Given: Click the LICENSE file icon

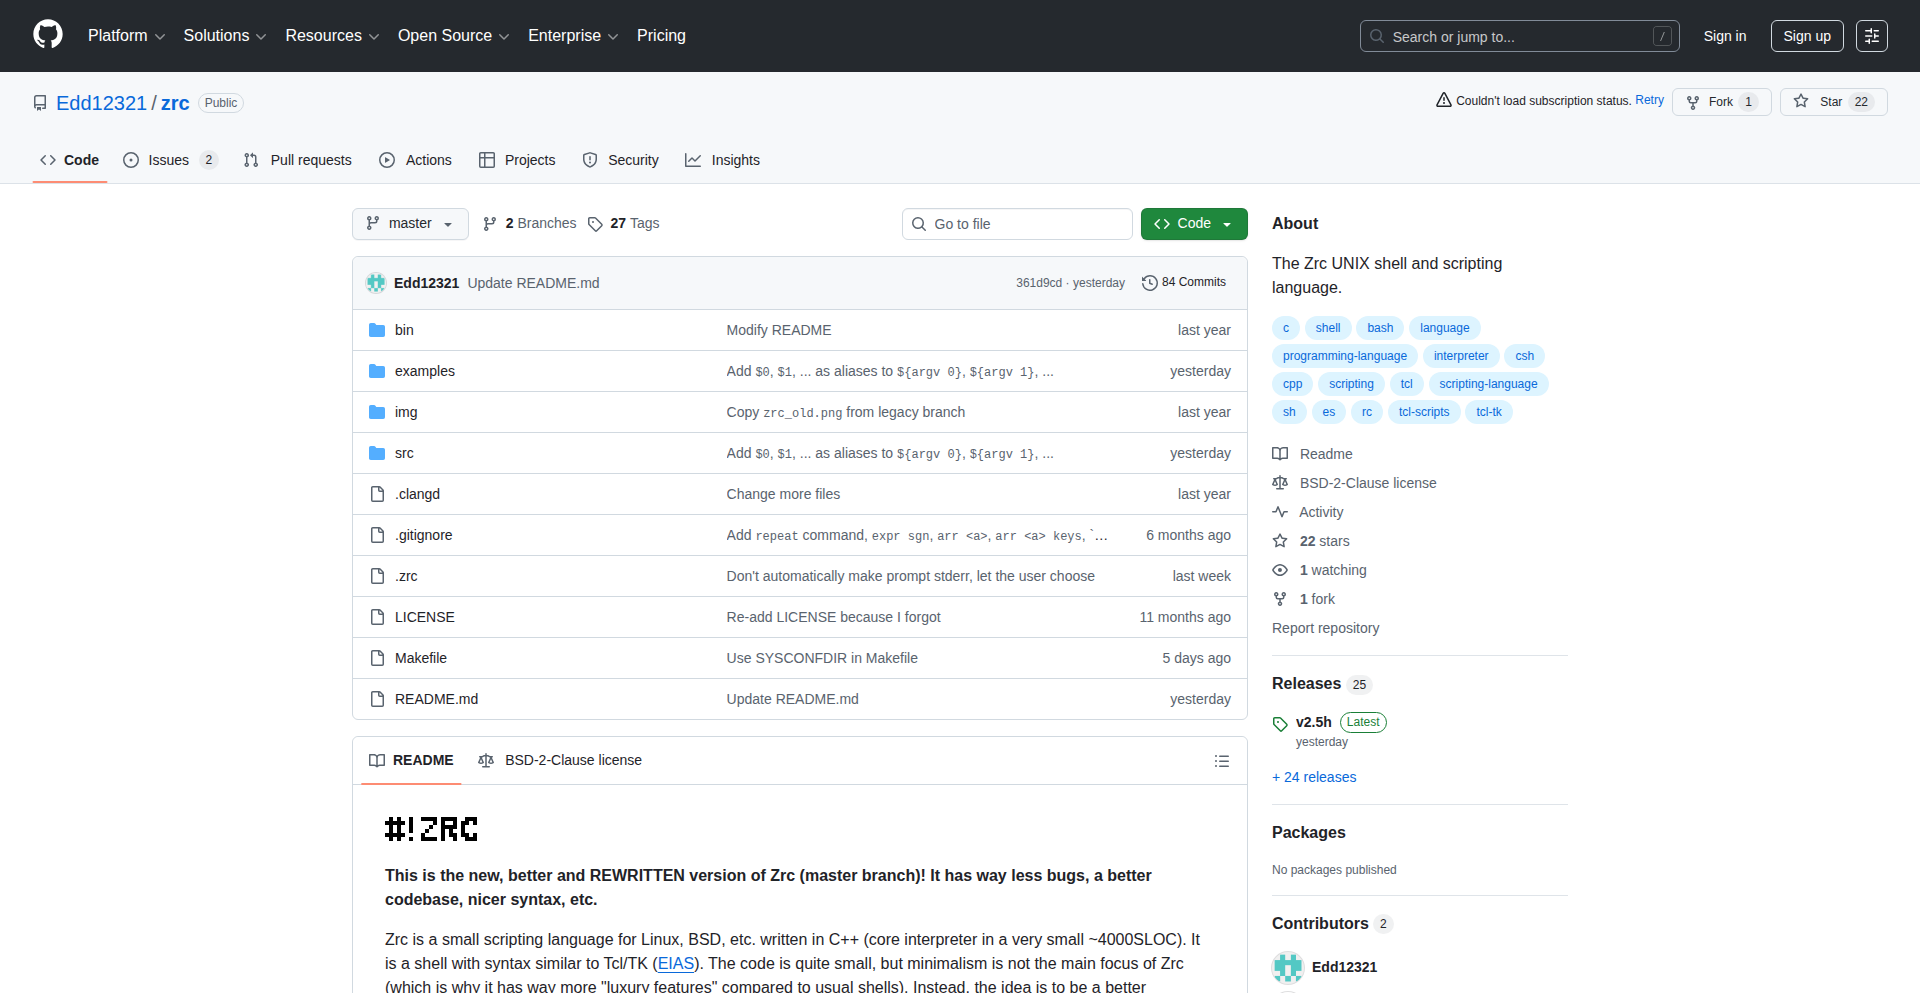Looking at the screenshot, I should [377, 617].
